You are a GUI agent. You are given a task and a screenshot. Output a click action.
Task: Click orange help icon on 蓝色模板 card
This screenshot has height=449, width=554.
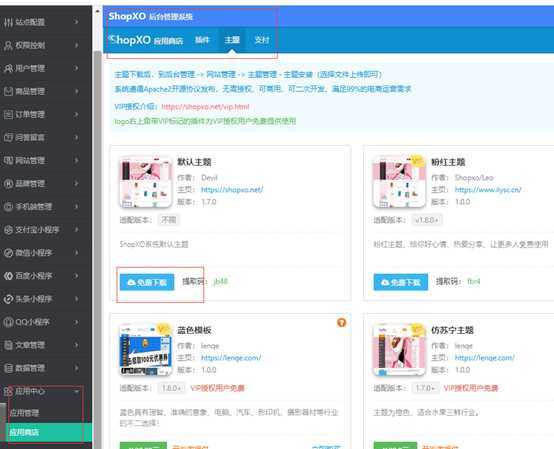[x=341, y=322]
